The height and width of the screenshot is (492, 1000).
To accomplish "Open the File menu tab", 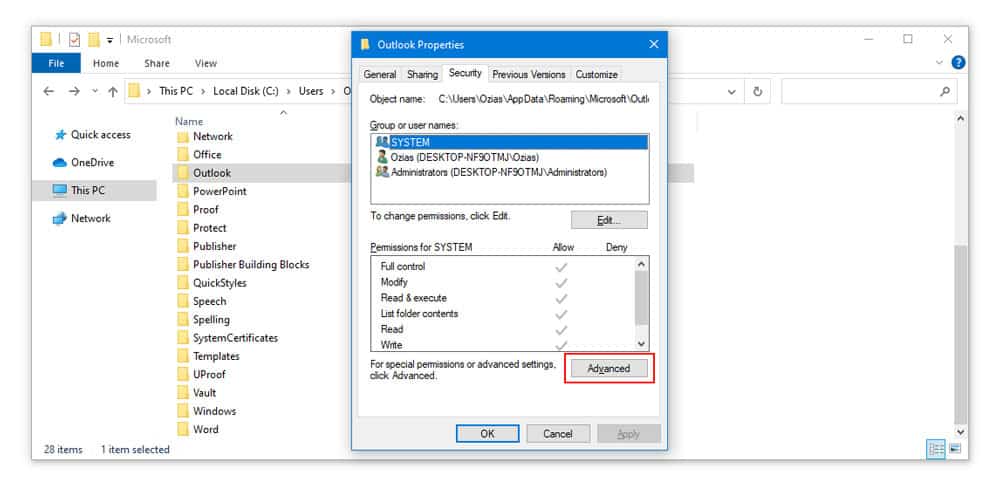I will click(56, 63).
